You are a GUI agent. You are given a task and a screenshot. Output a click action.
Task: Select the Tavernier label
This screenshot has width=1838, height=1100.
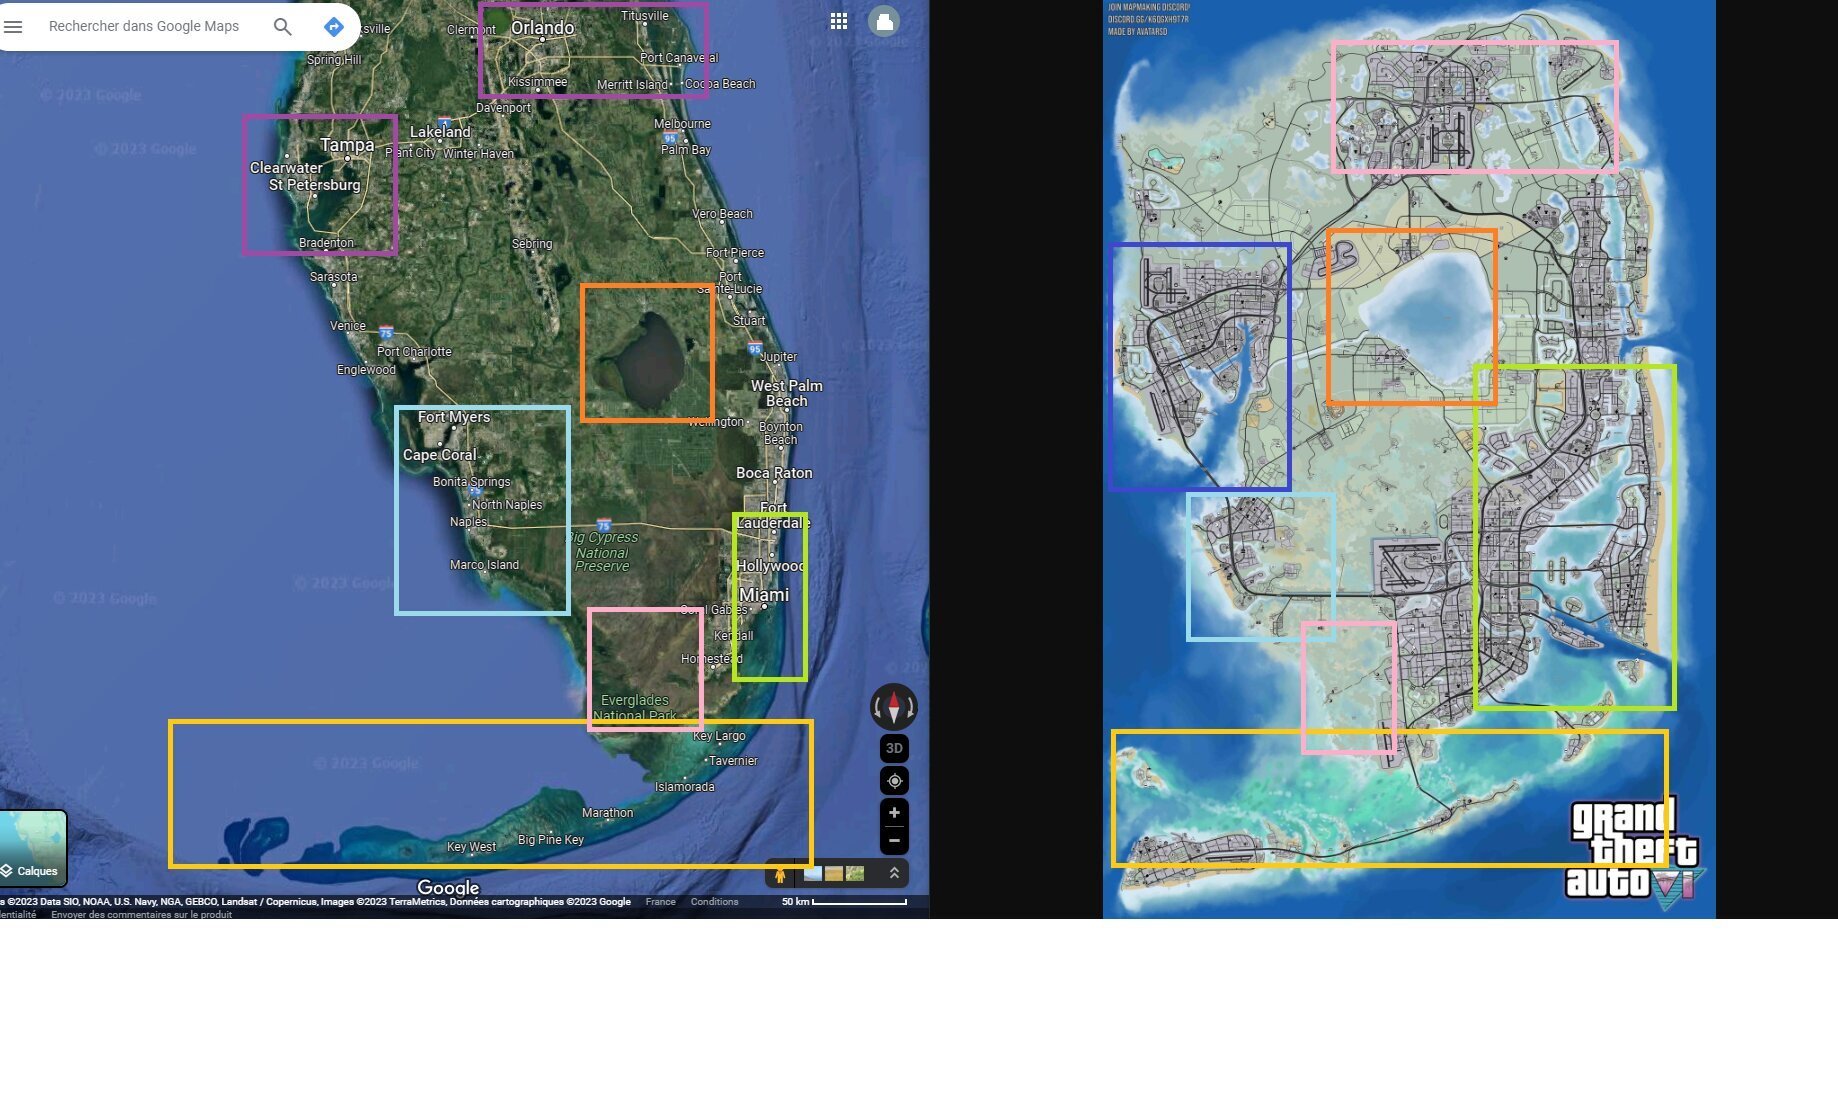pos(733,761)
